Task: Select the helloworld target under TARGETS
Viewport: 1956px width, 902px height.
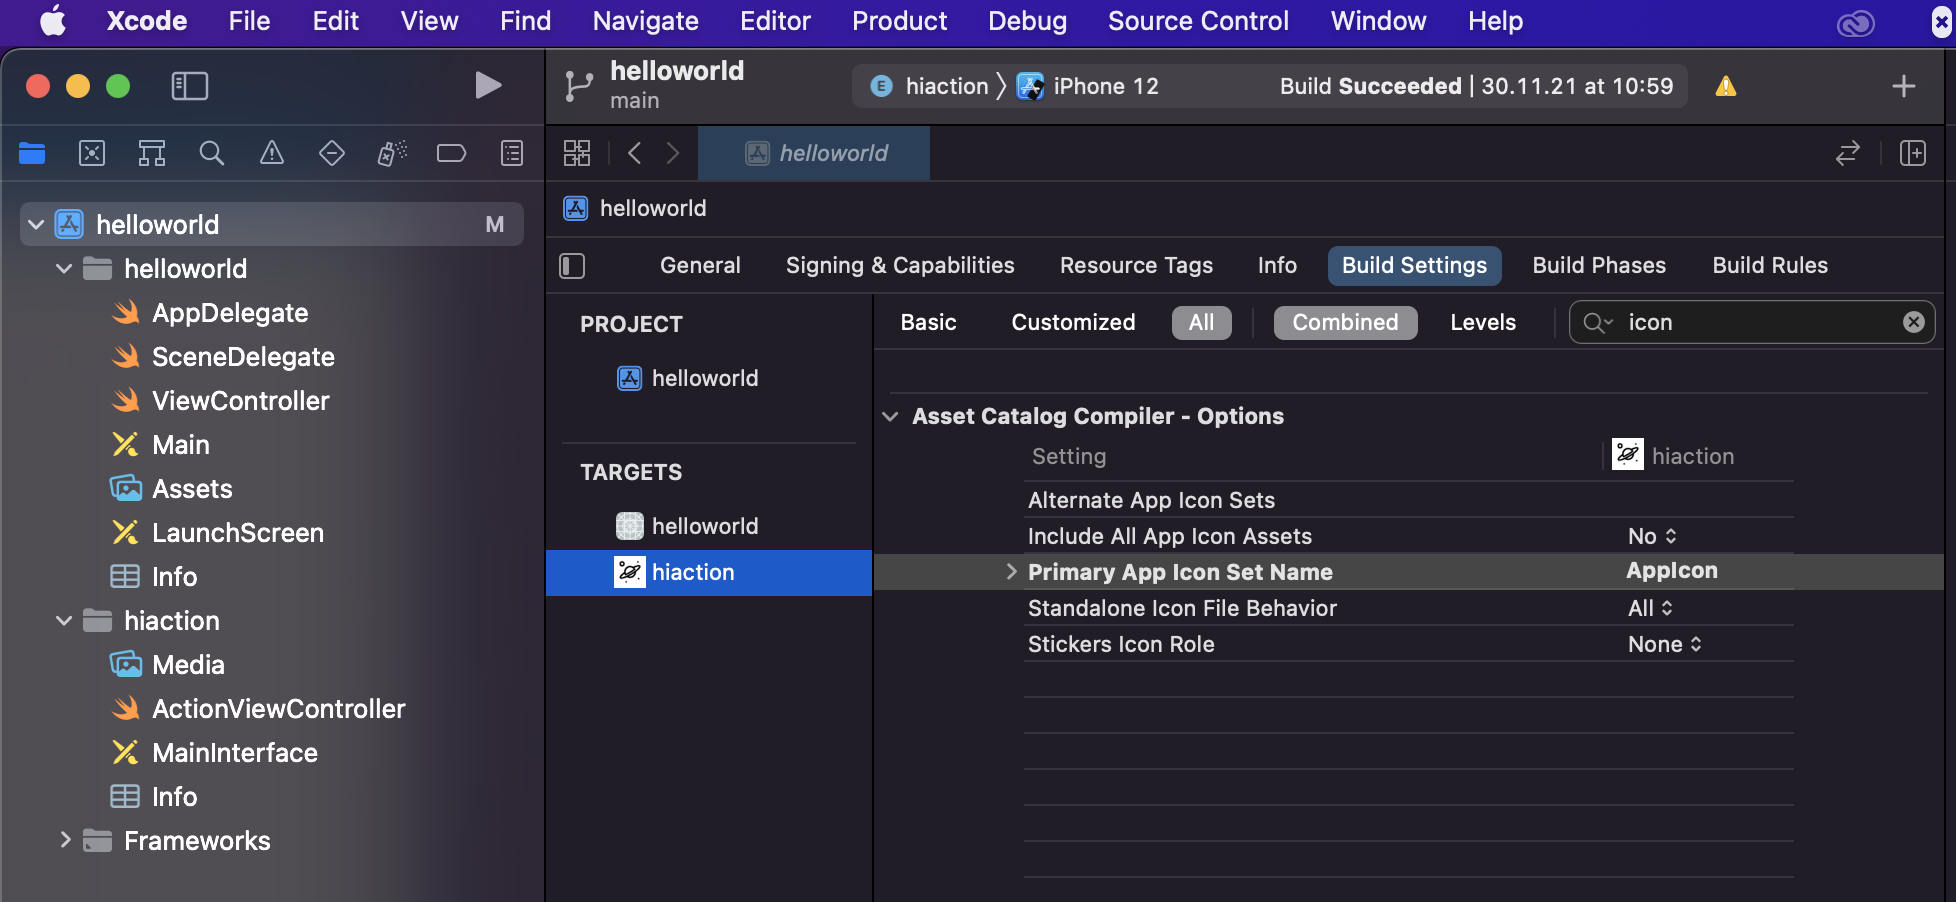Action: point(688,526)
